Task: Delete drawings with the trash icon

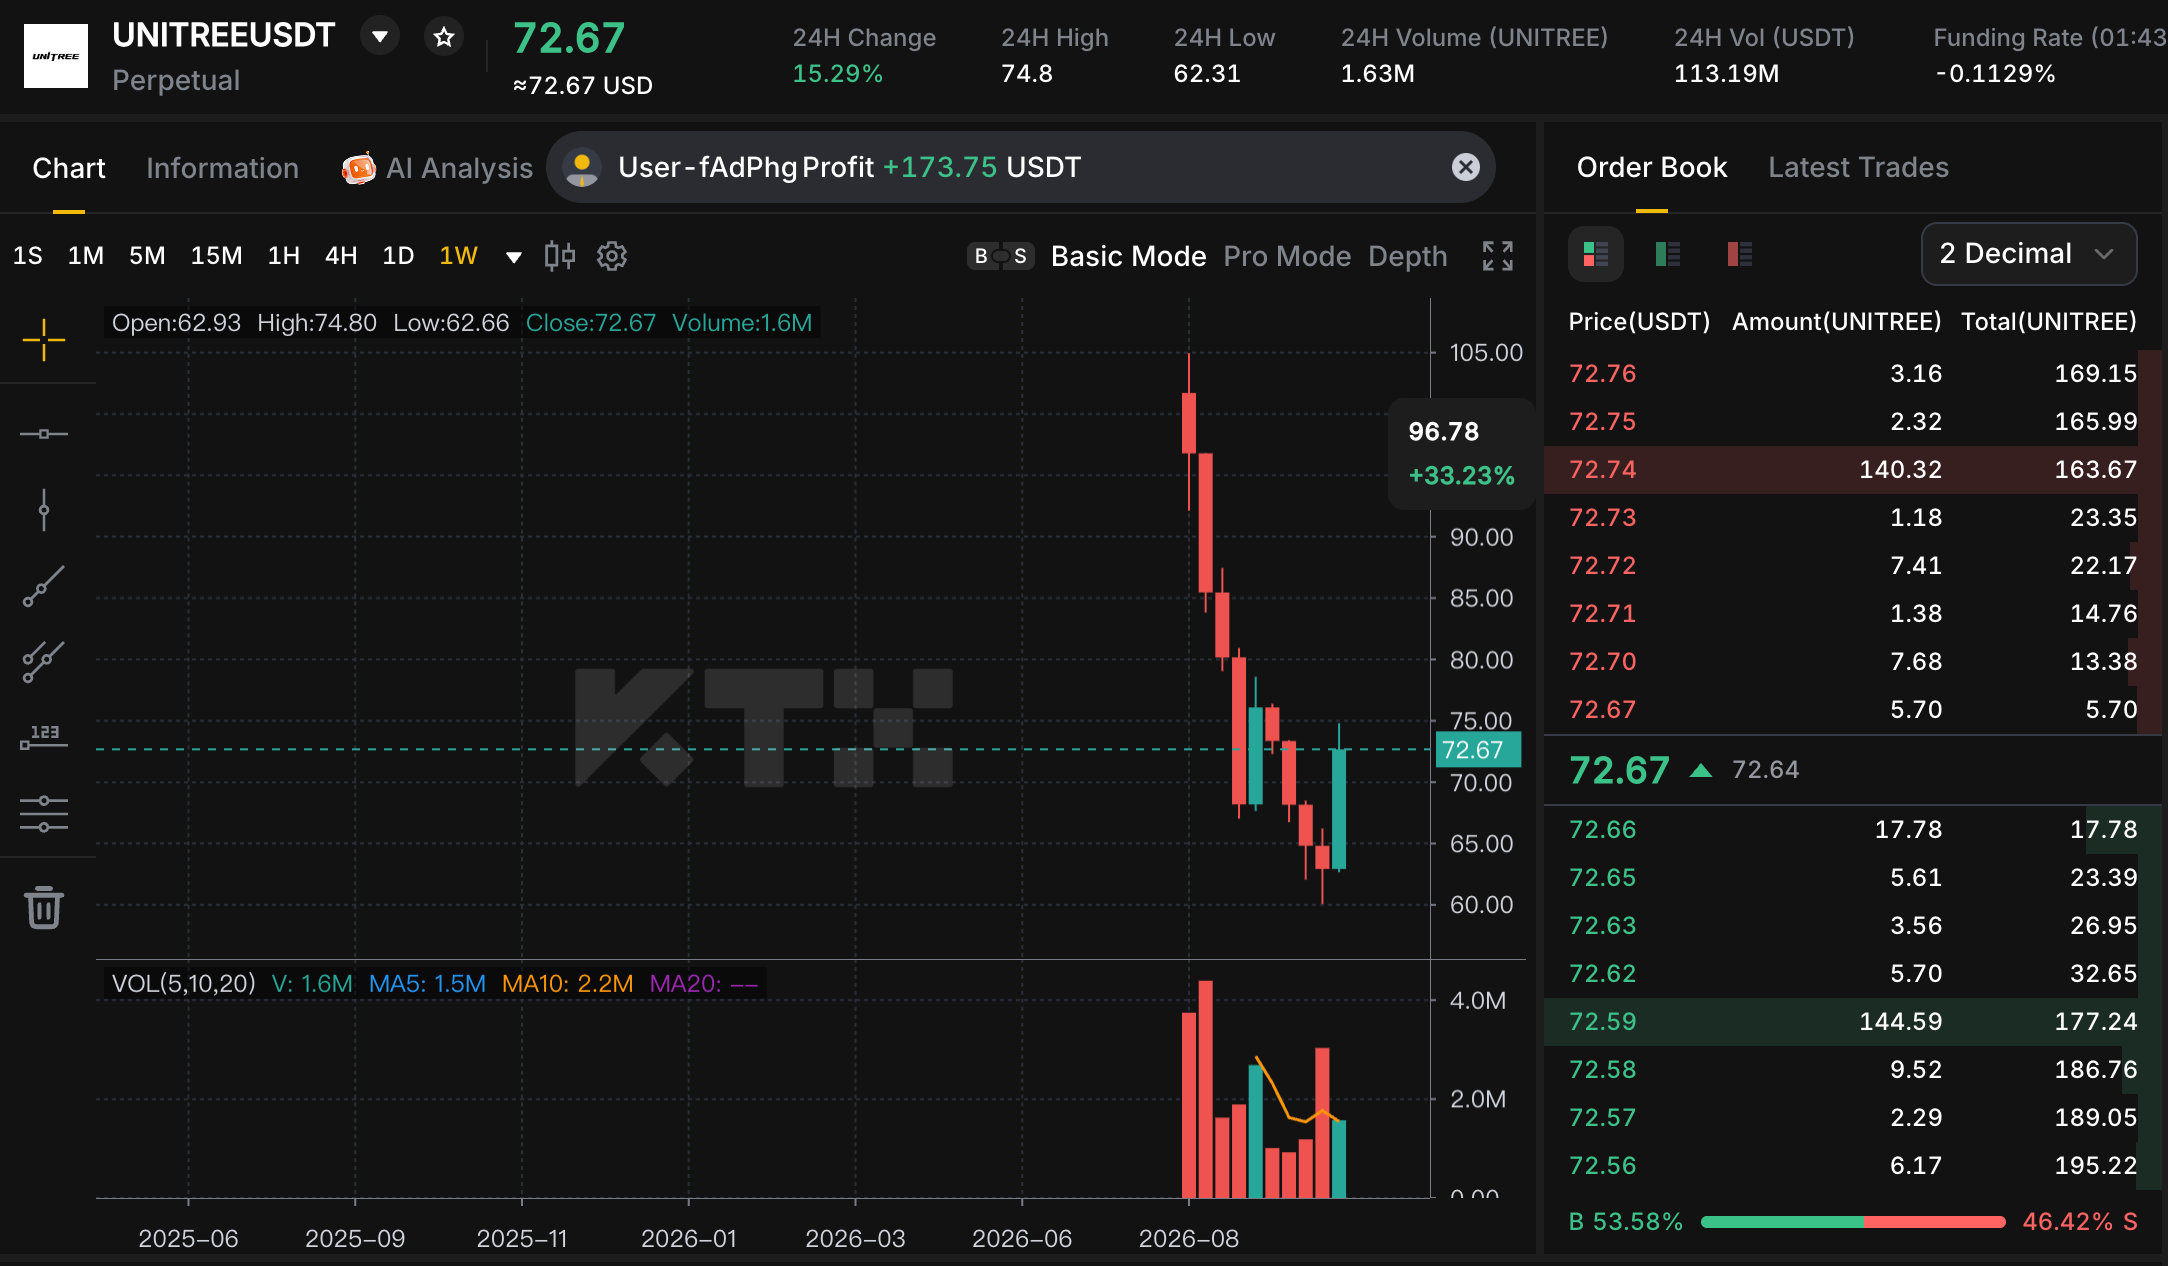Action: (44, 908)
